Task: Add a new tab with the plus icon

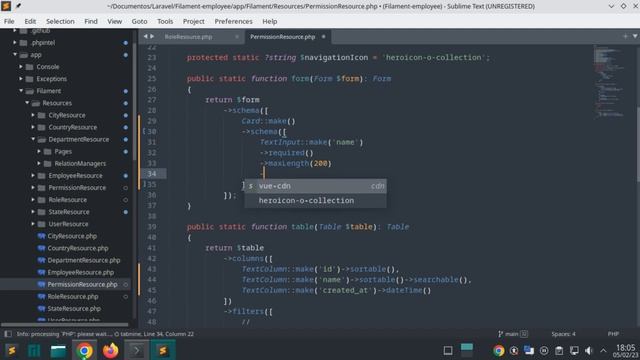Action: tap(625, 36)
